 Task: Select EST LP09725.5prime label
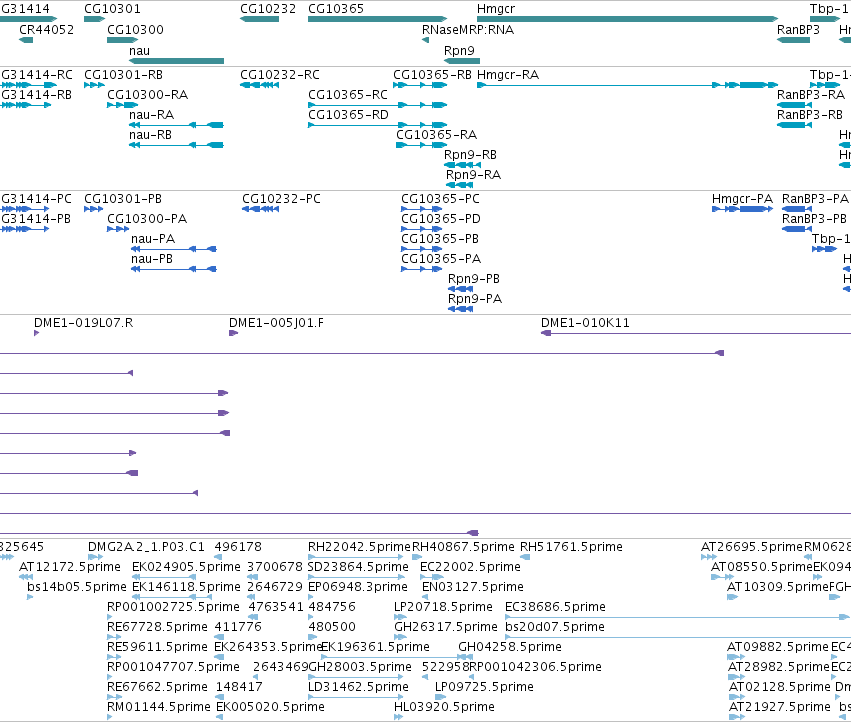pyautogui.click(x=484, y=687)
